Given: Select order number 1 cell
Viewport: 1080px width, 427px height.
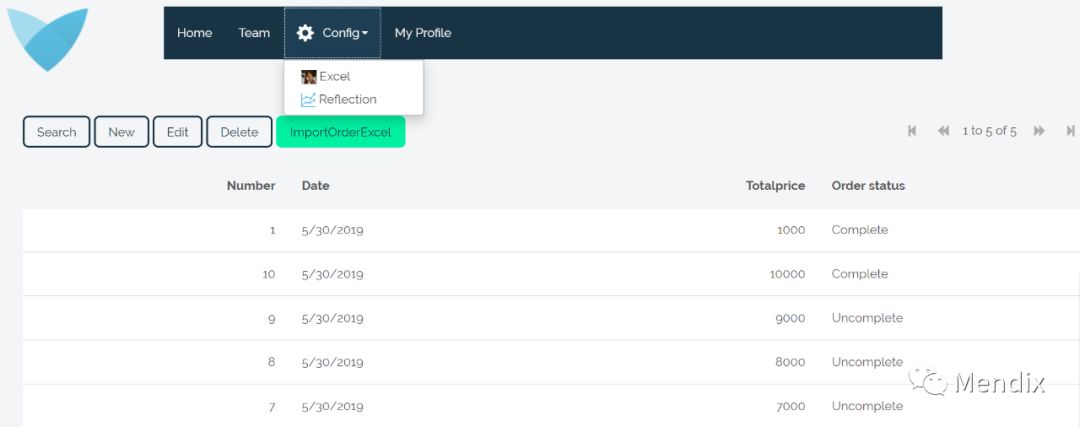Looking at the screenshot, I should point(272,230).
